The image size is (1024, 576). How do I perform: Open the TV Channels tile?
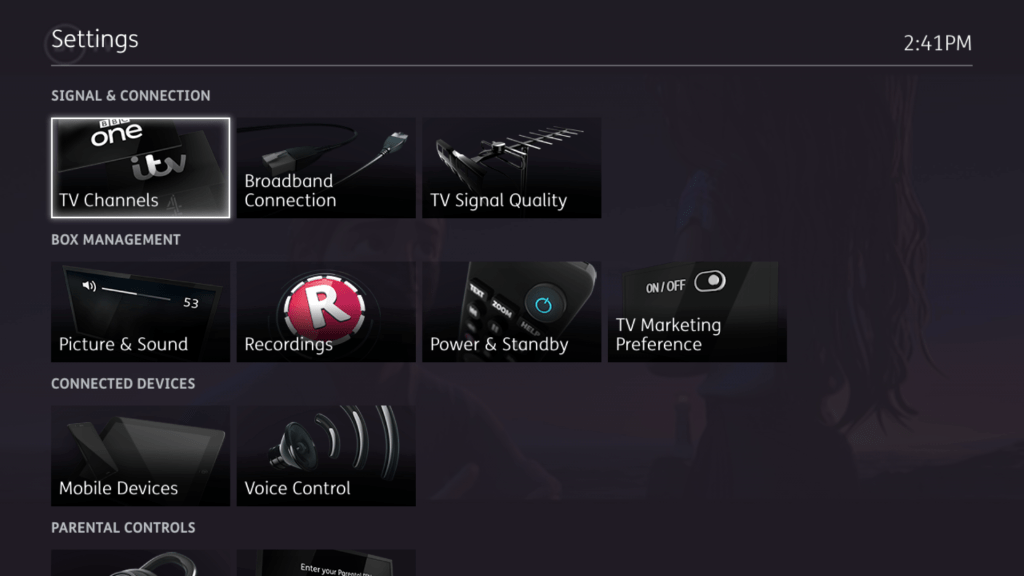[140, 168]
